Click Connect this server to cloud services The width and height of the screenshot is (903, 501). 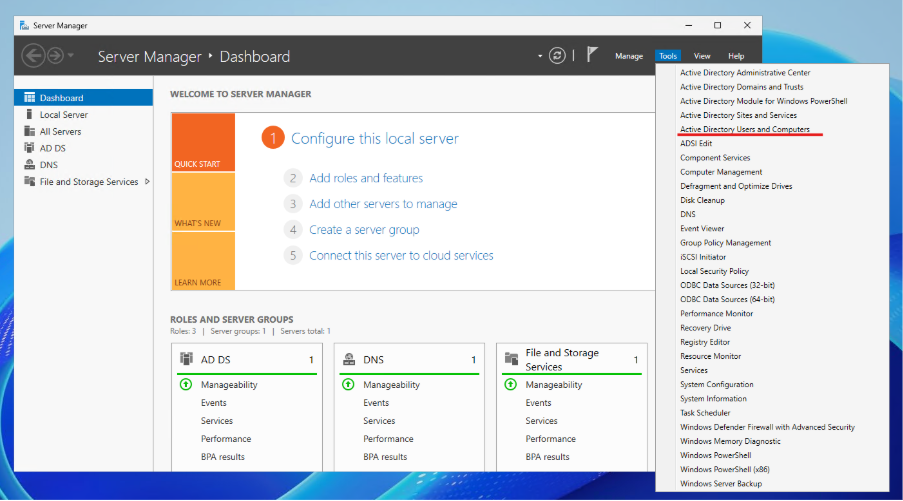tap(401, 256)
